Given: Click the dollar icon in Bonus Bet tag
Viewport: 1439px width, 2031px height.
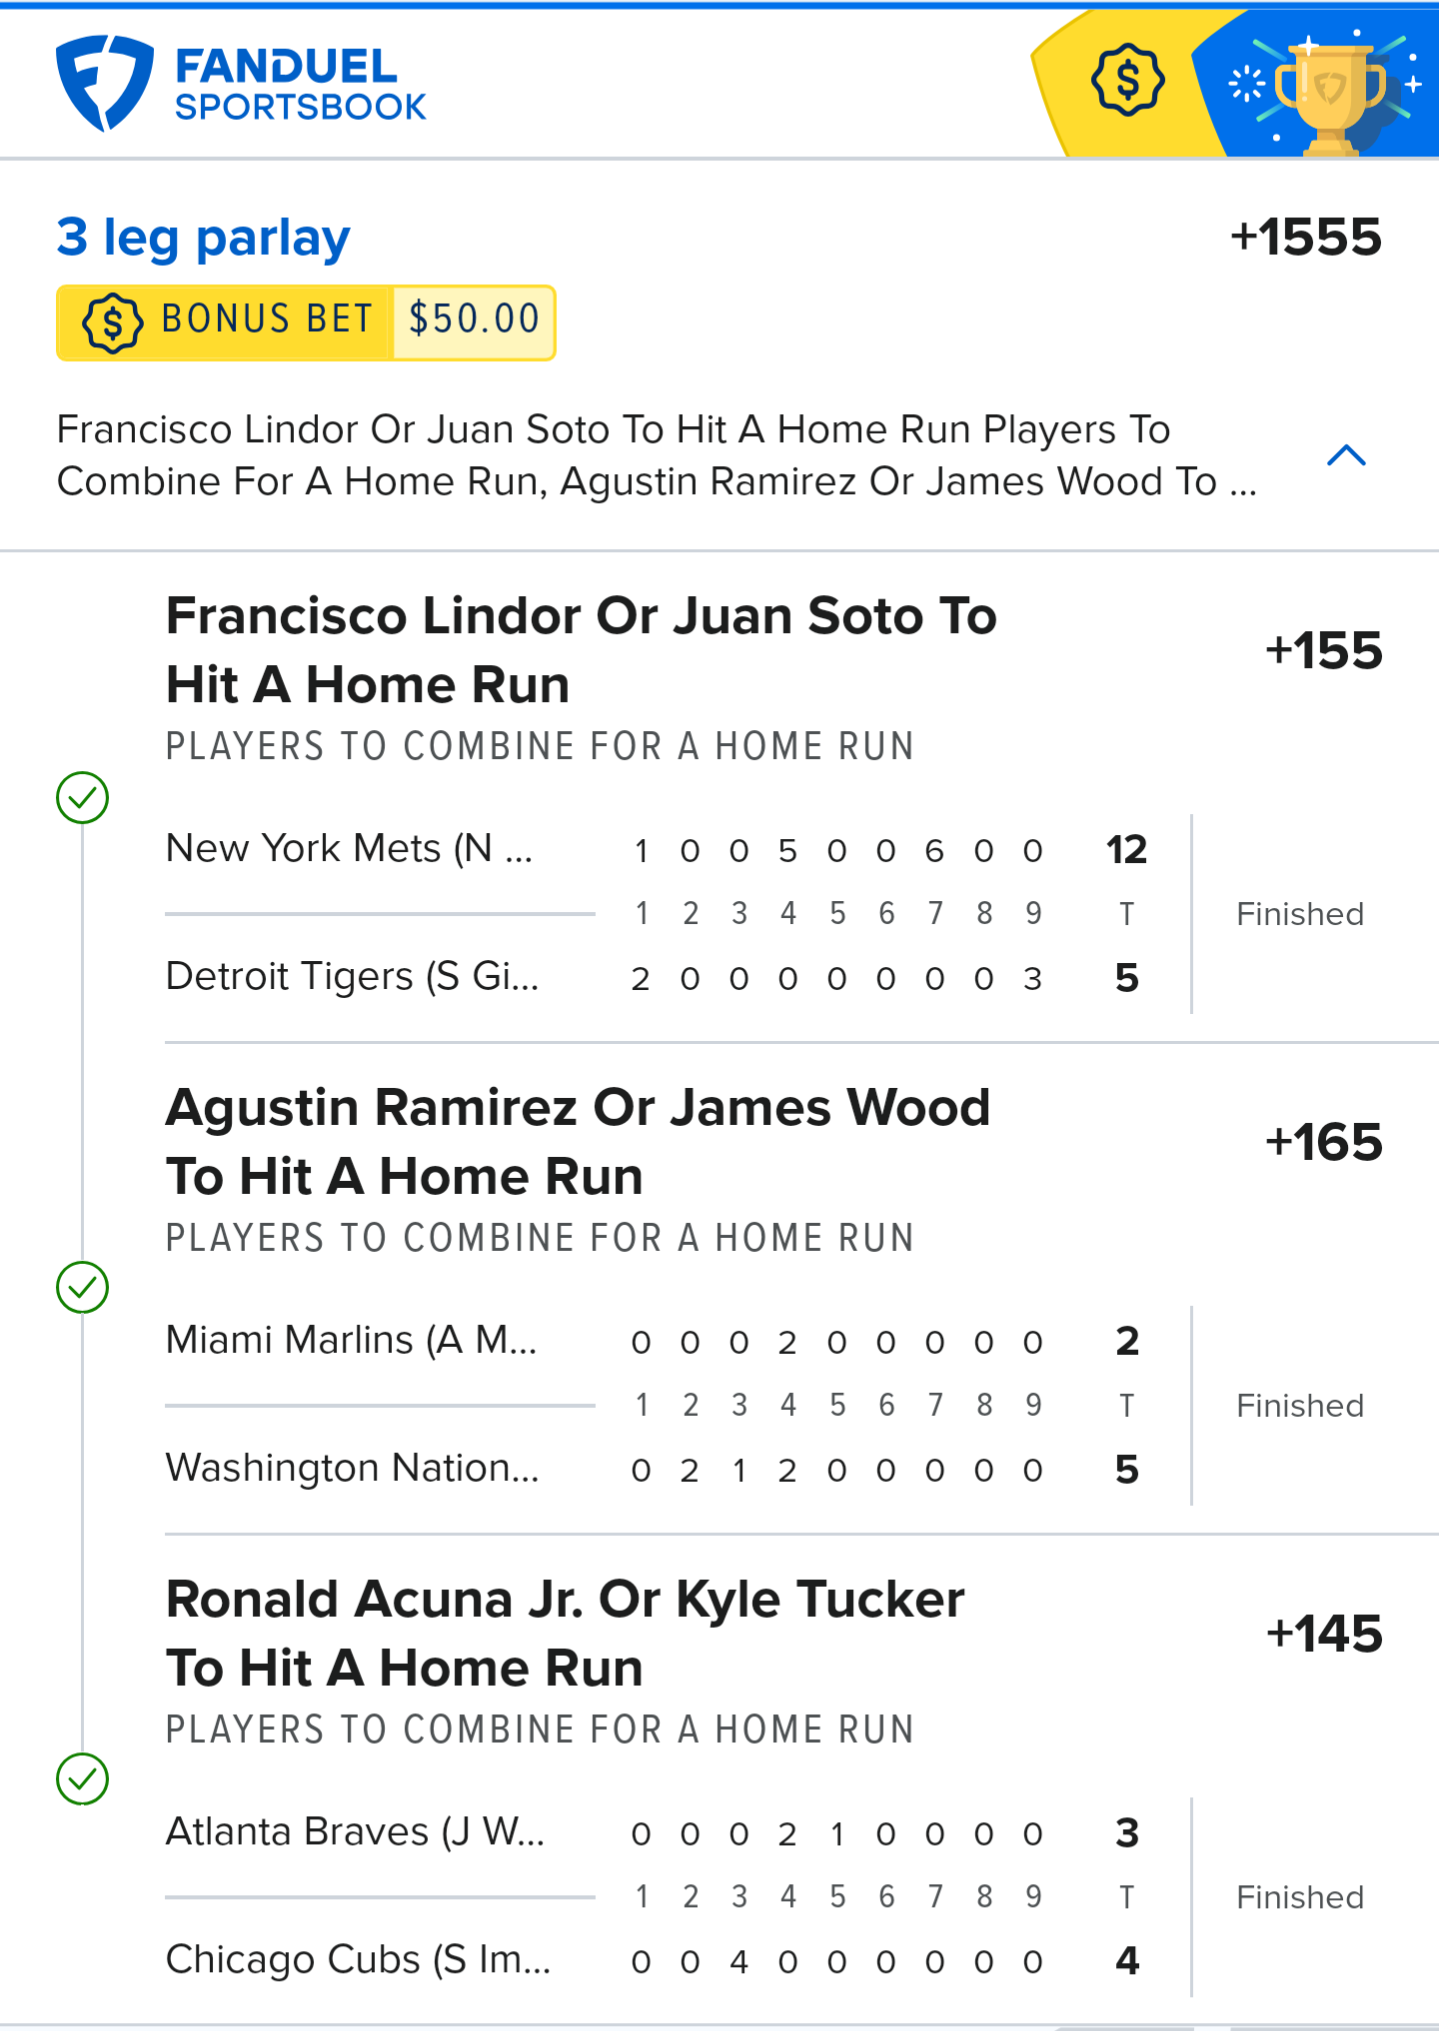Looking at the screenshot, I should (x=112, y=322).
